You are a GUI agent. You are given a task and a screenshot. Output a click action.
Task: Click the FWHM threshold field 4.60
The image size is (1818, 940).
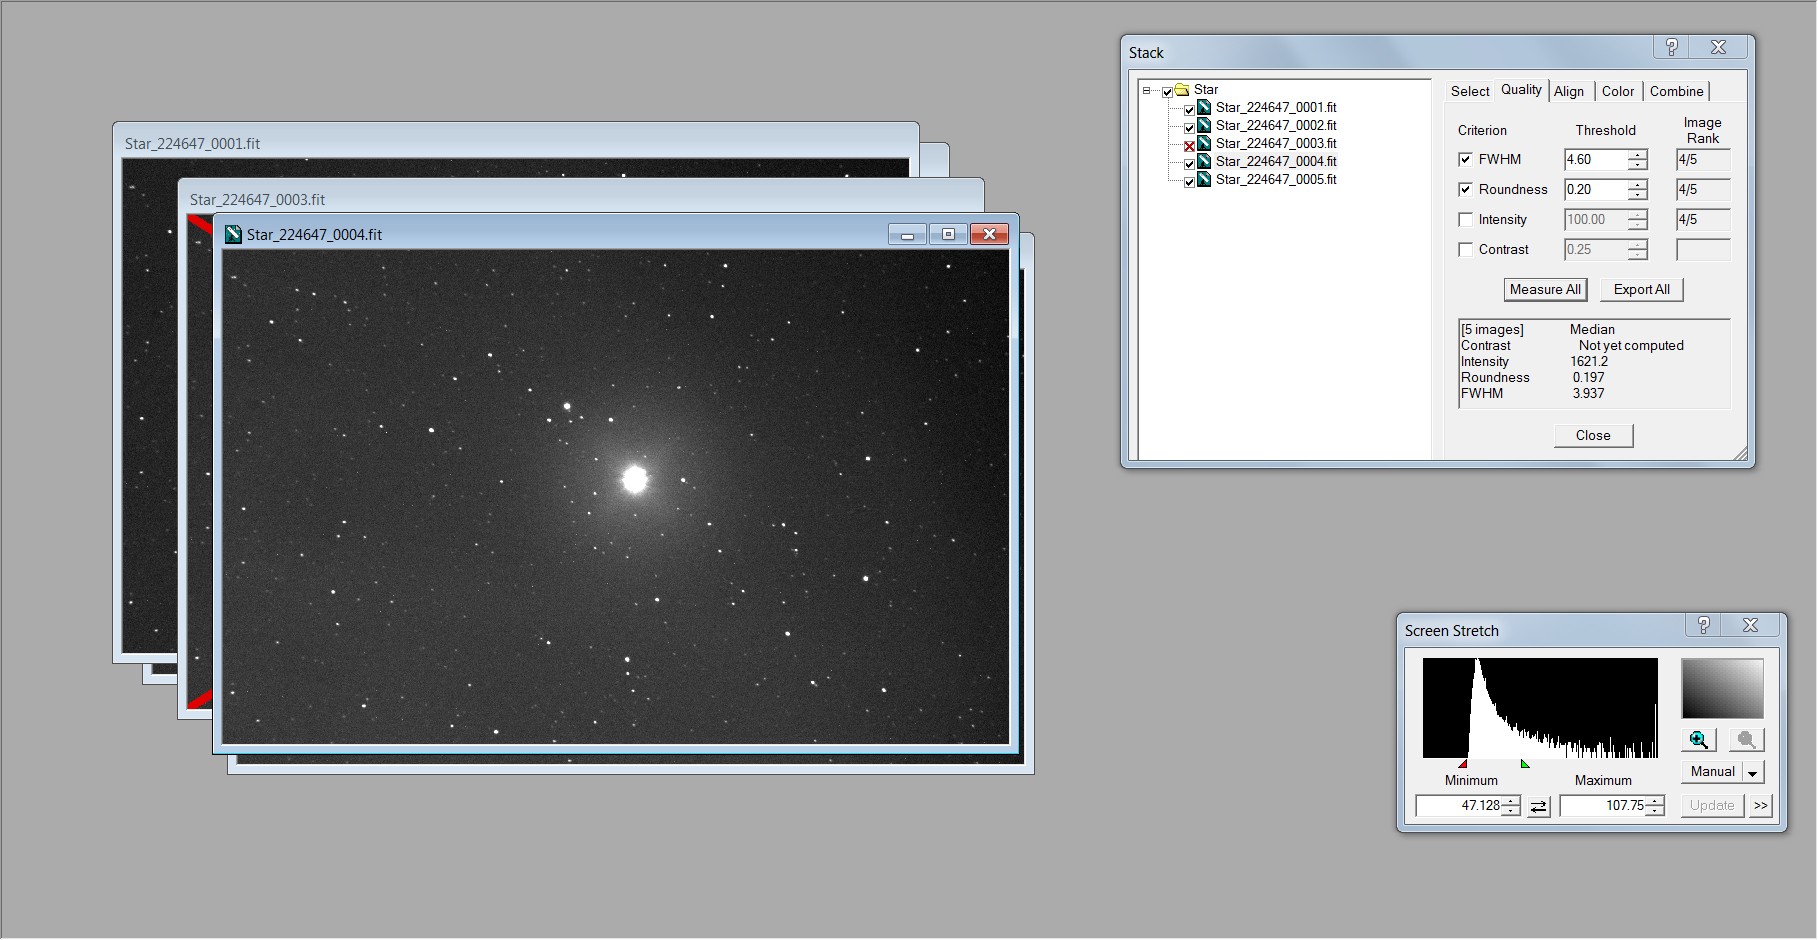[1596, 160]
